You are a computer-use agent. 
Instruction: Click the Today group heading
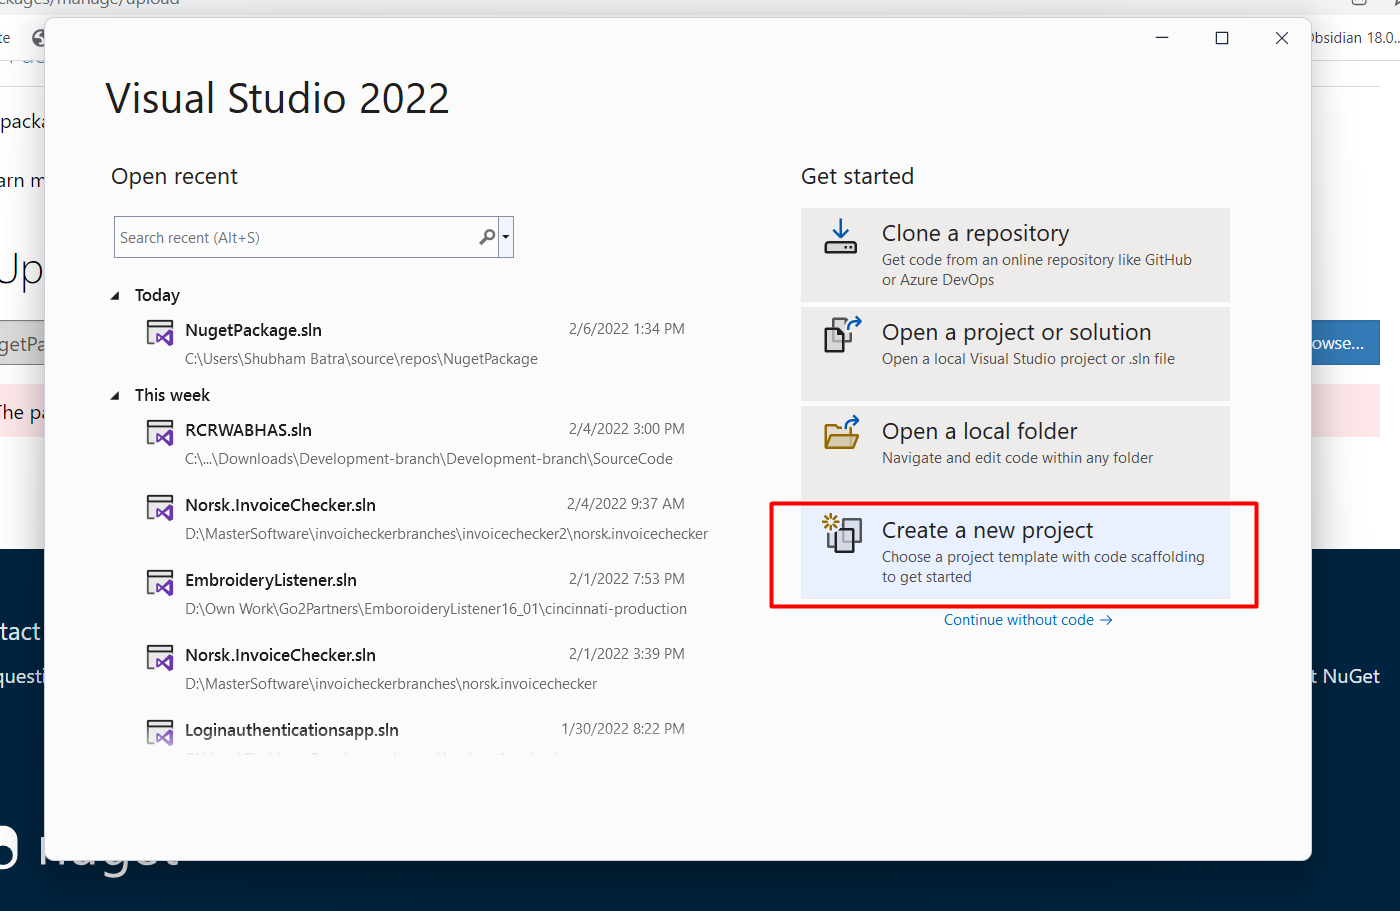tap(157, 295)
